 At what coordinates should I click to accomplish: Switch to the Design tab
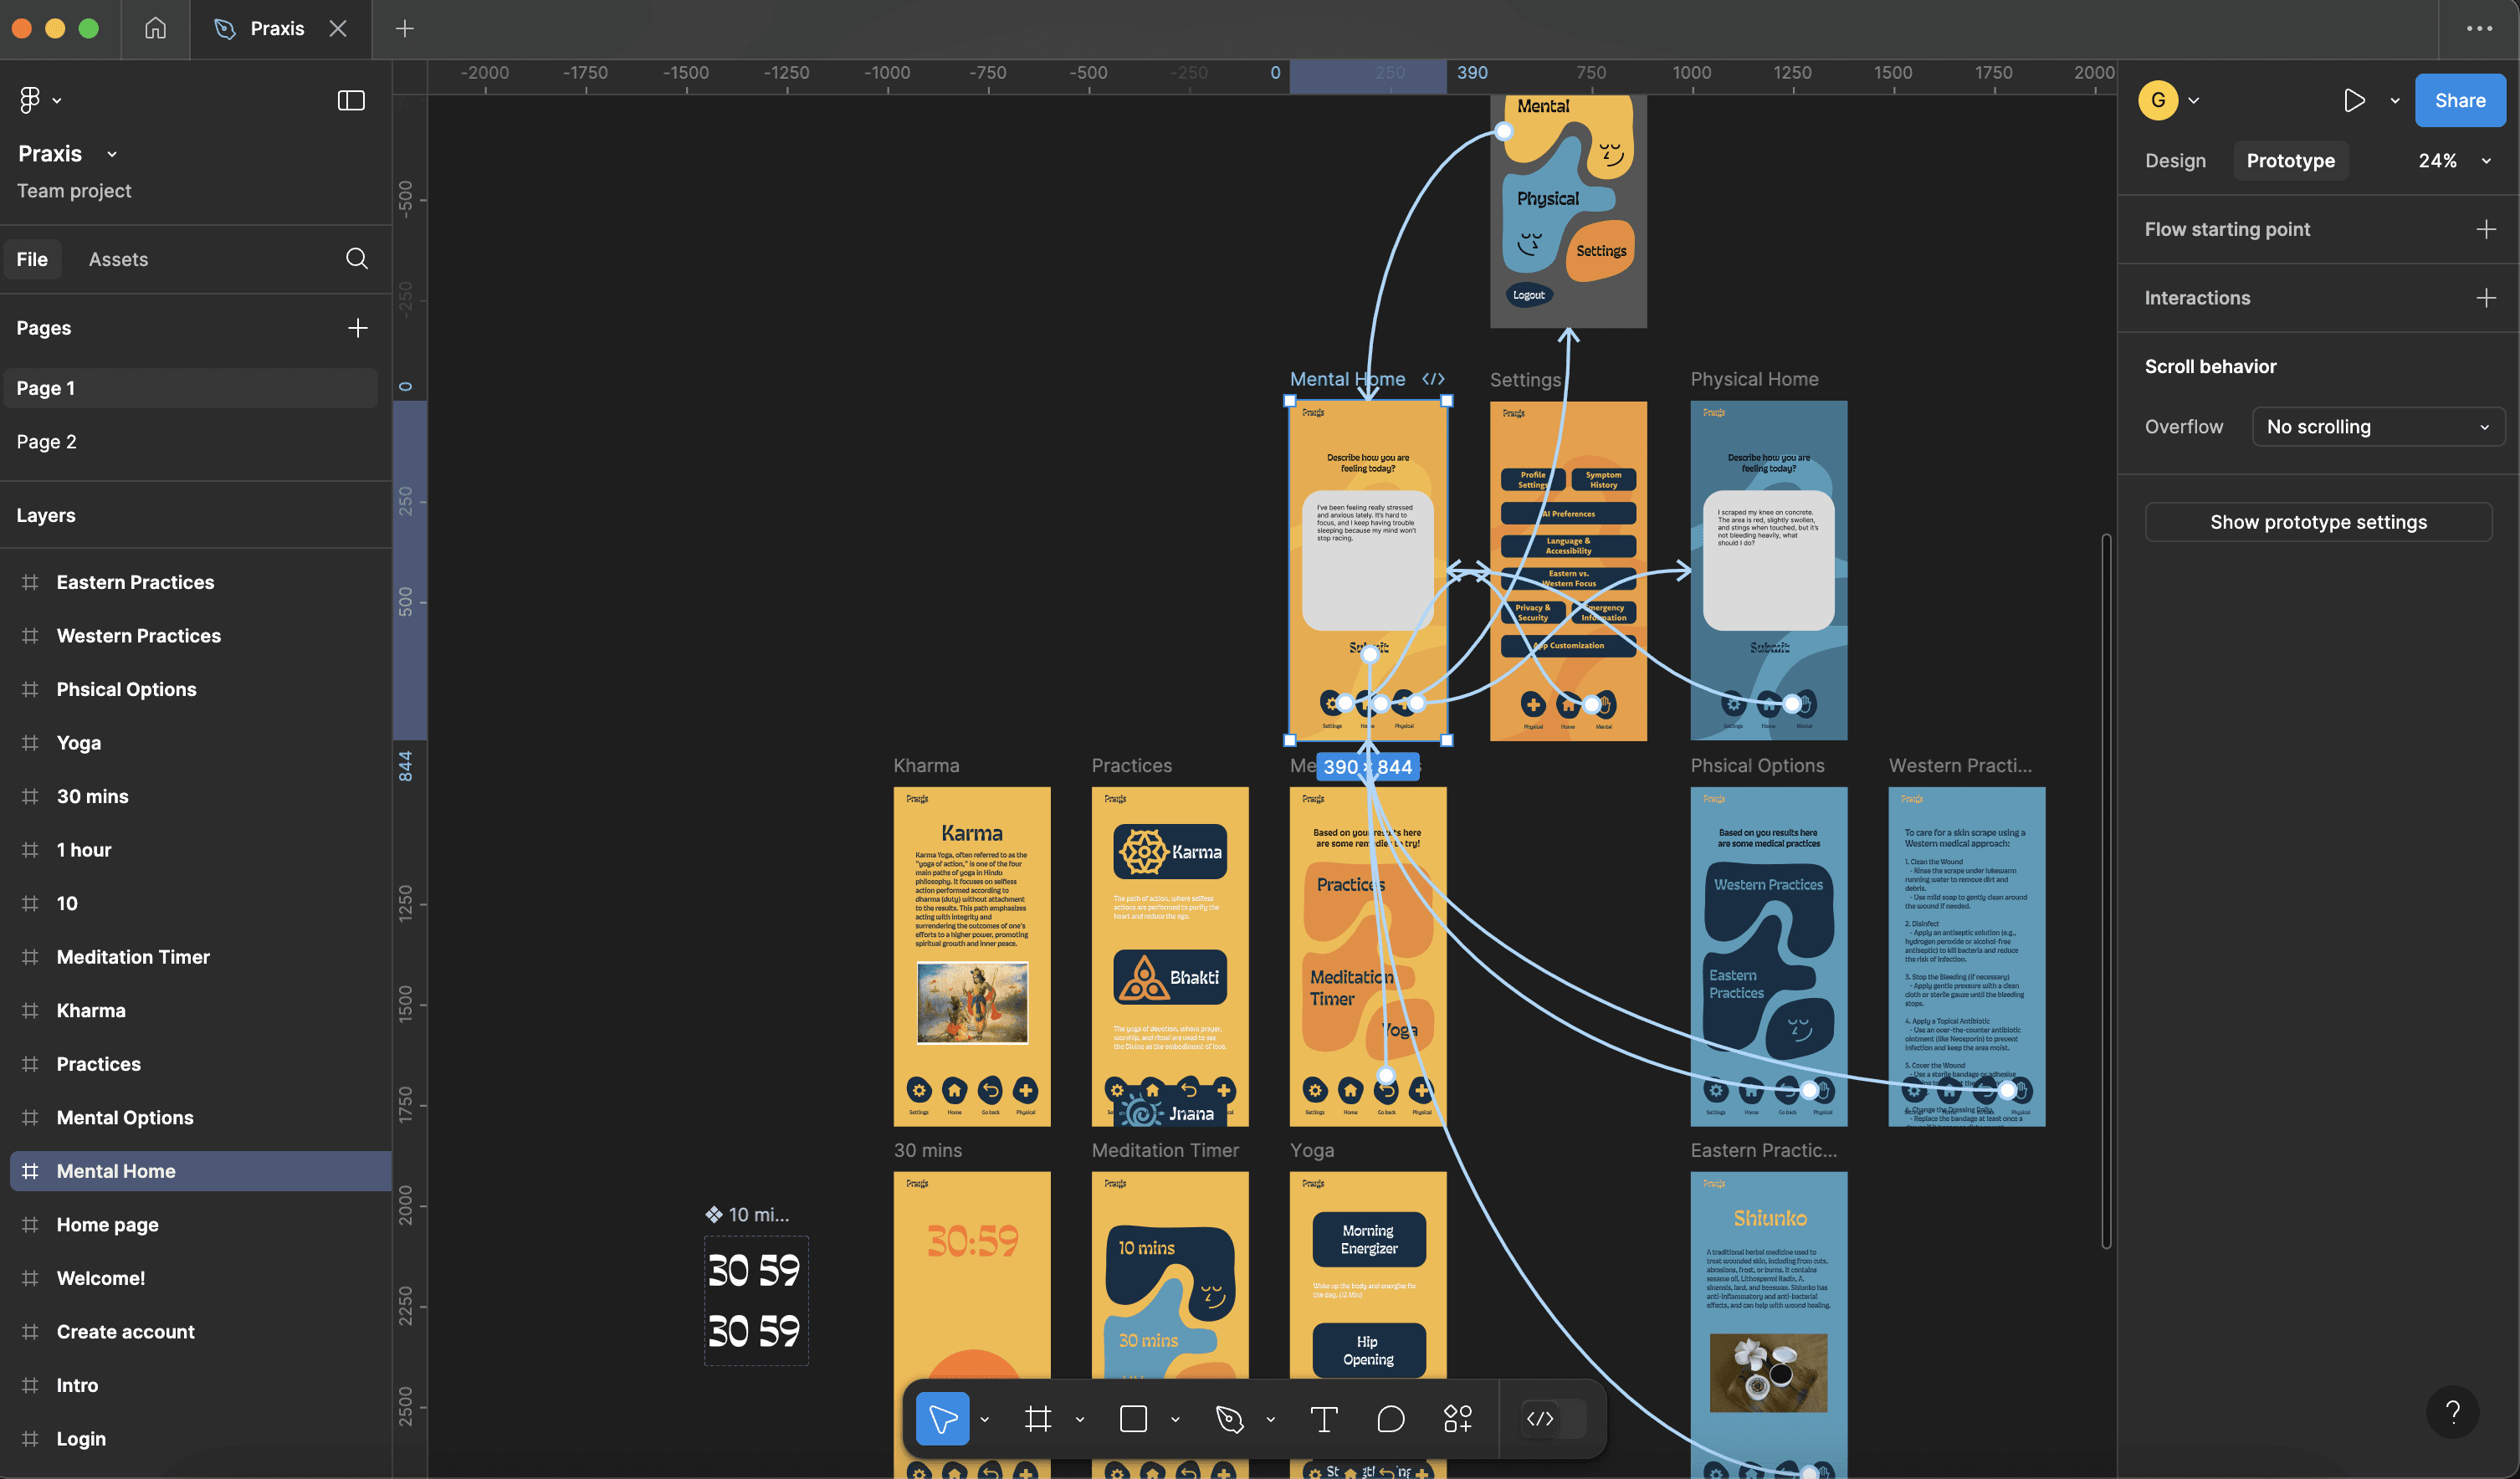click(x=2174, y=161)
